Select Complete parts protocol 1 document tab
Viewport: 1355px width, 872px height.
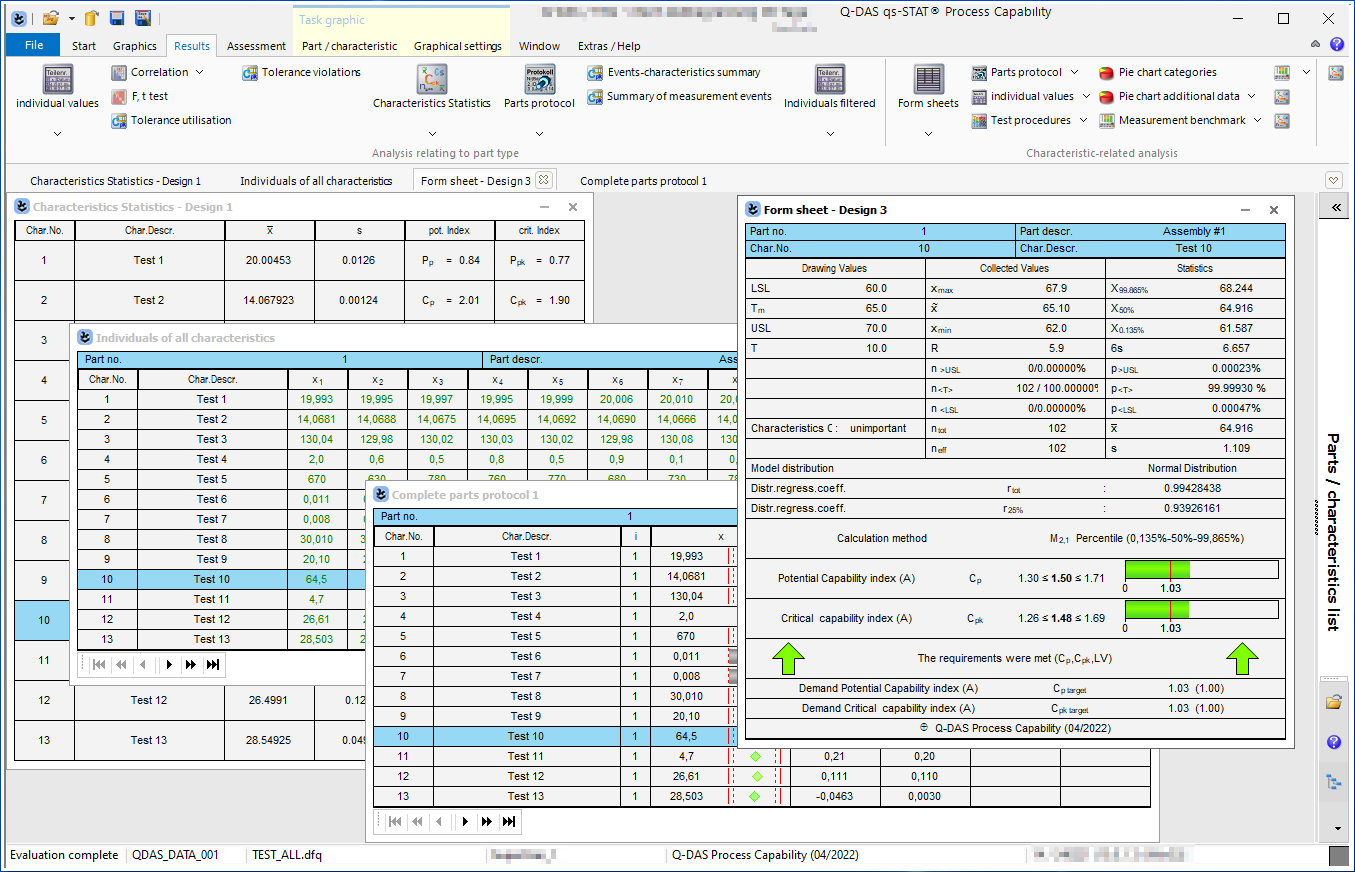[643, 181]
